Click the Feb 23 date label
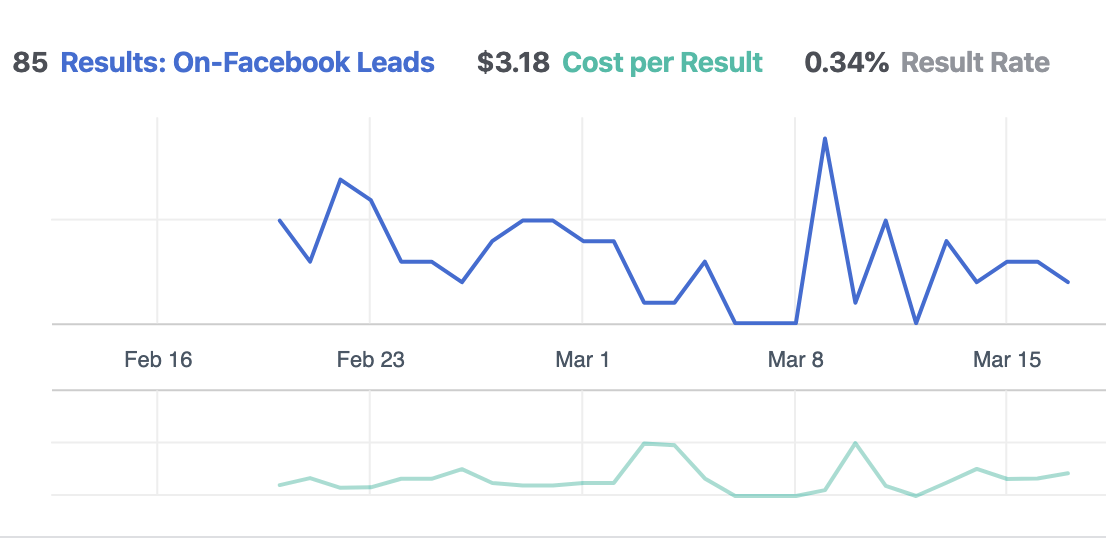Screen dimensions: 1106x538 [370, 360]
